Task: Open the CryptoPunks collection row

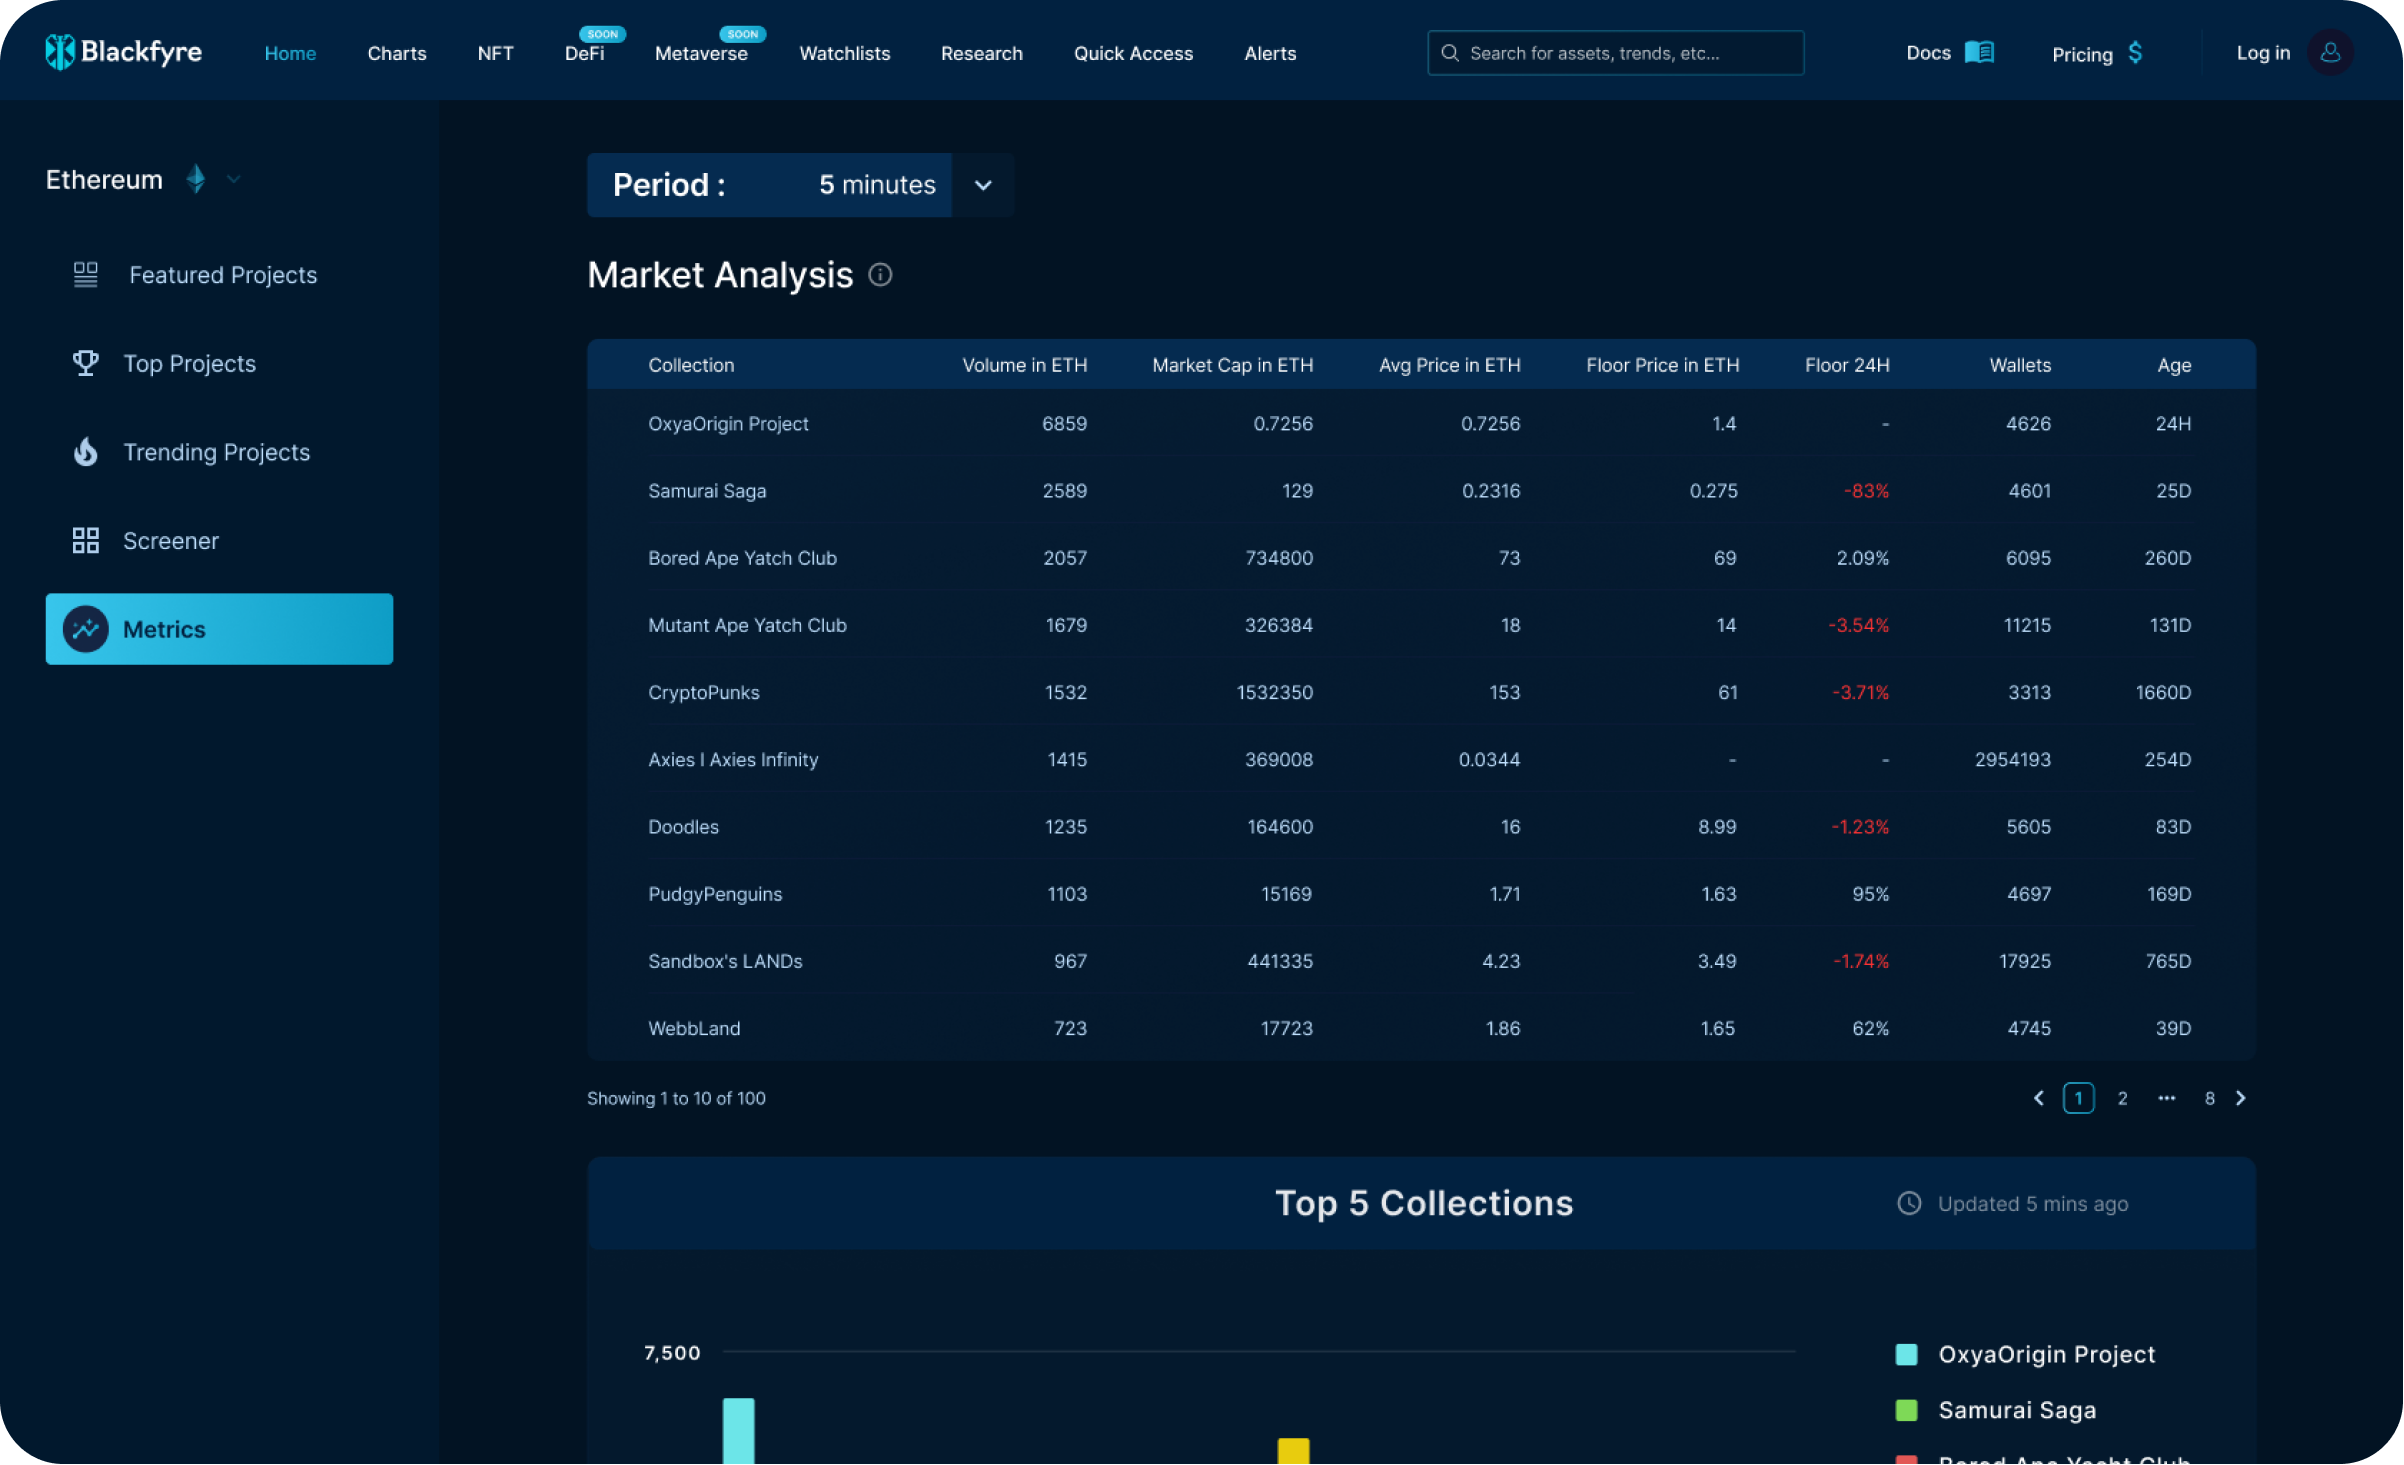Action: coord(1421,692)
